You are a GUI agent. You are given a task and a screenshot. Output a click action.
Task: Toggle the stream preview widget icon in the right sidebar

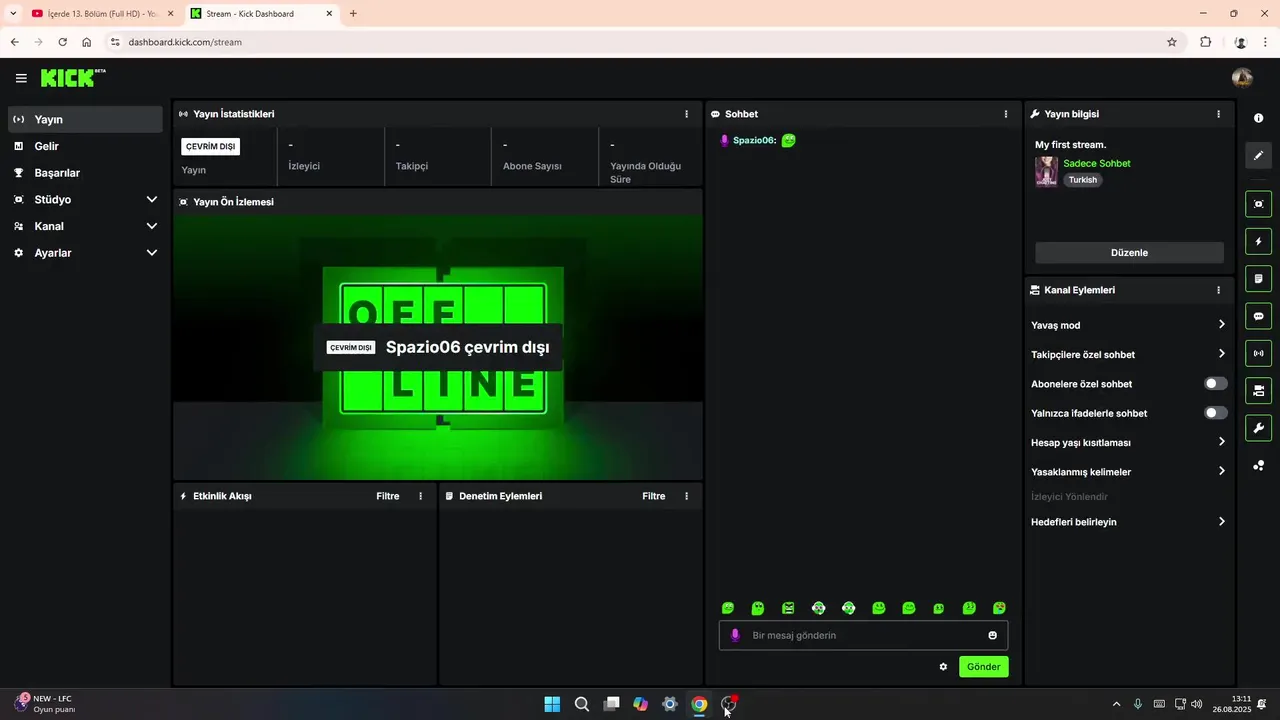pos(1258,204)
